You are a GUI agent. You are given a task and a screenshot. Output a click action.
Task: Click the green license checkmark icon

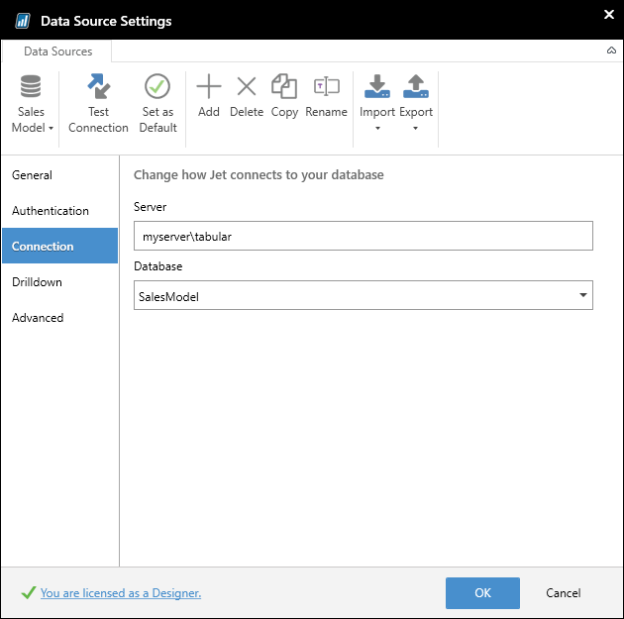[29, 593]
